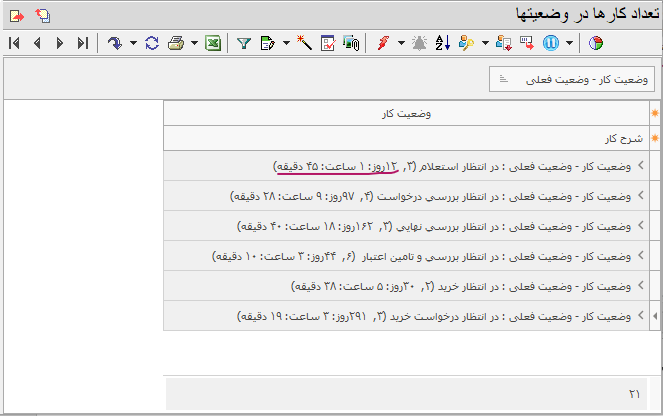
Task: Open the filter funnel tool
Action: (243, 43)
